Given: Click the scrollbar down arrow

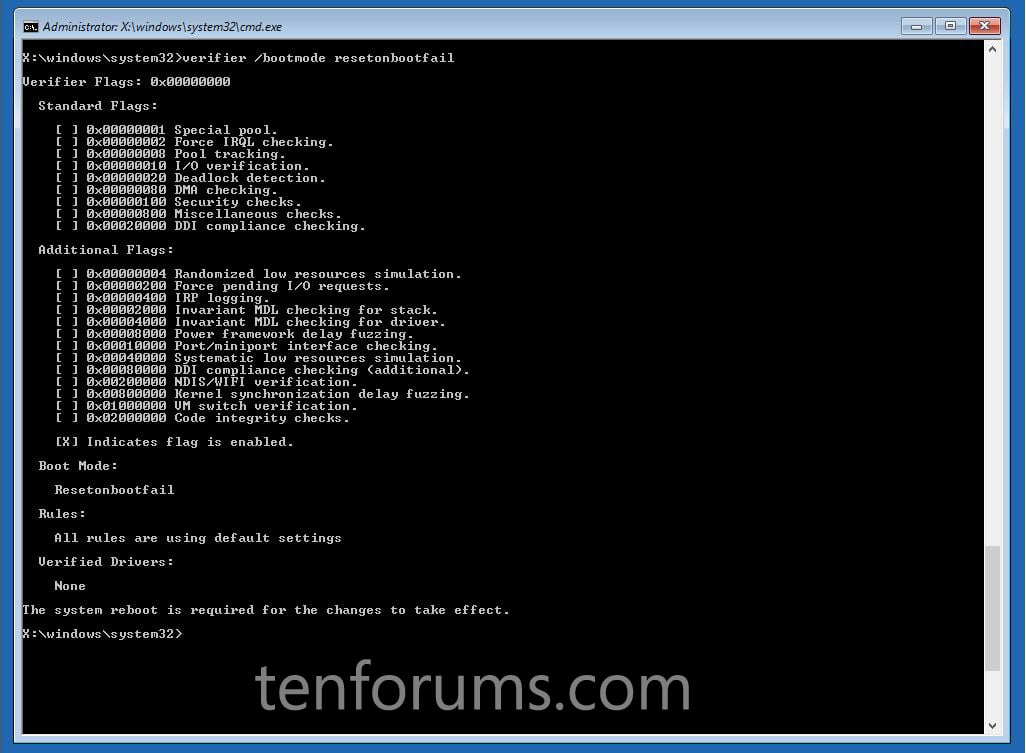Looking at the screenshot, I should click(992, 725).
